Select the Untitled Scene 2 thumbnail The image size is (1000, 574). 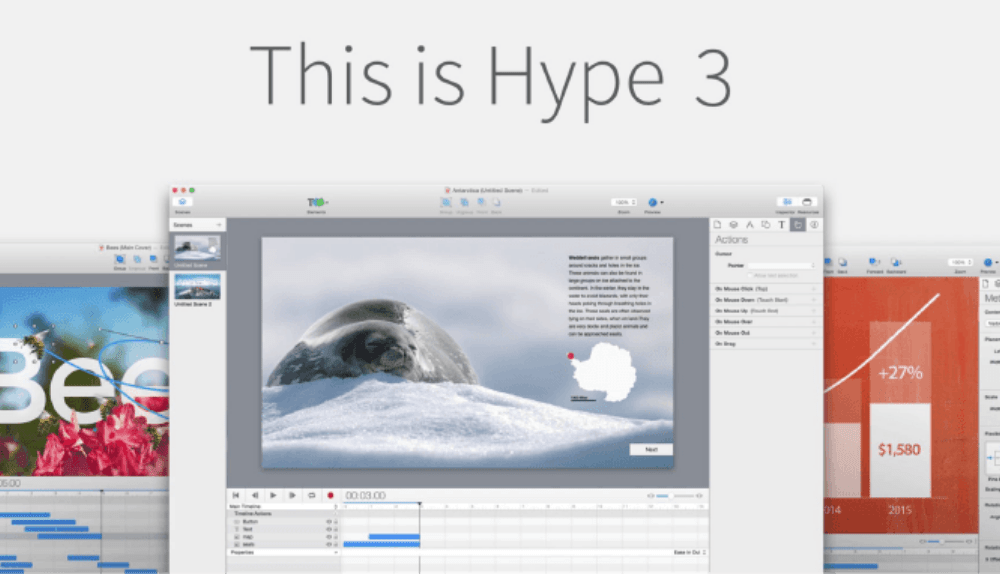tap(197, 286)
